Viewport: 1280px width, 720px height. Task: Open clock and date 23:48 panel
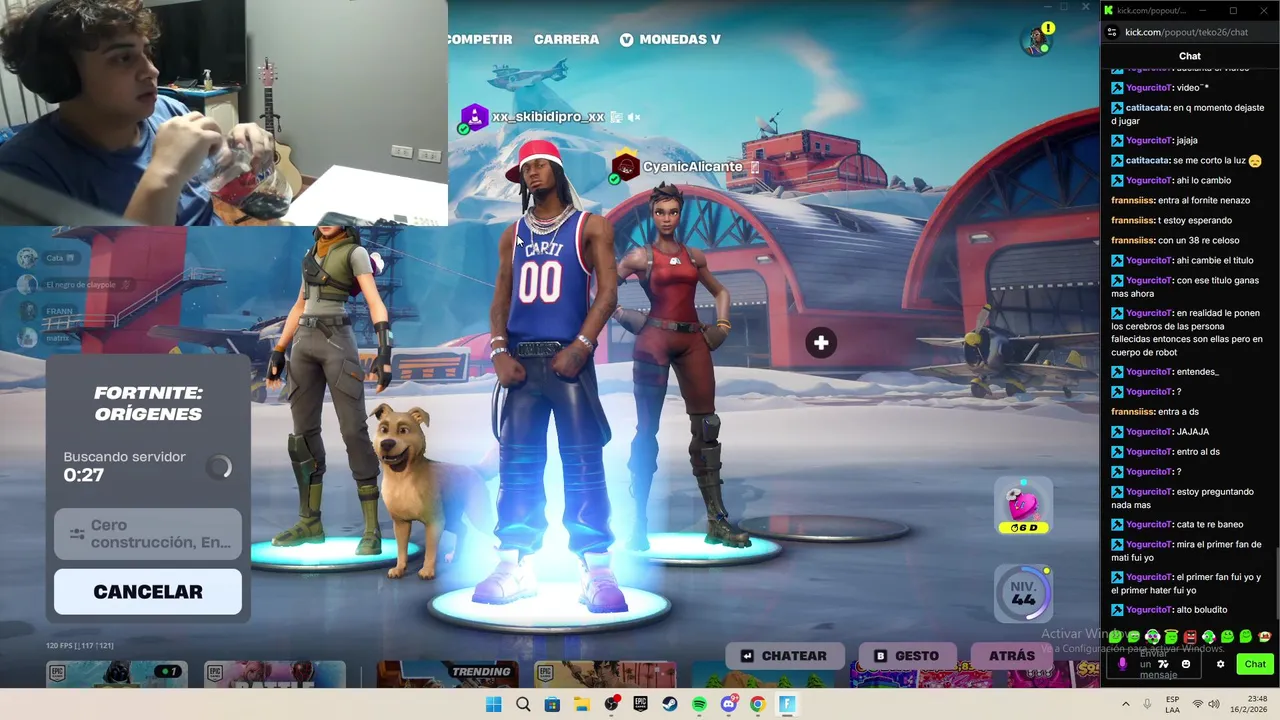[1249, 705]
